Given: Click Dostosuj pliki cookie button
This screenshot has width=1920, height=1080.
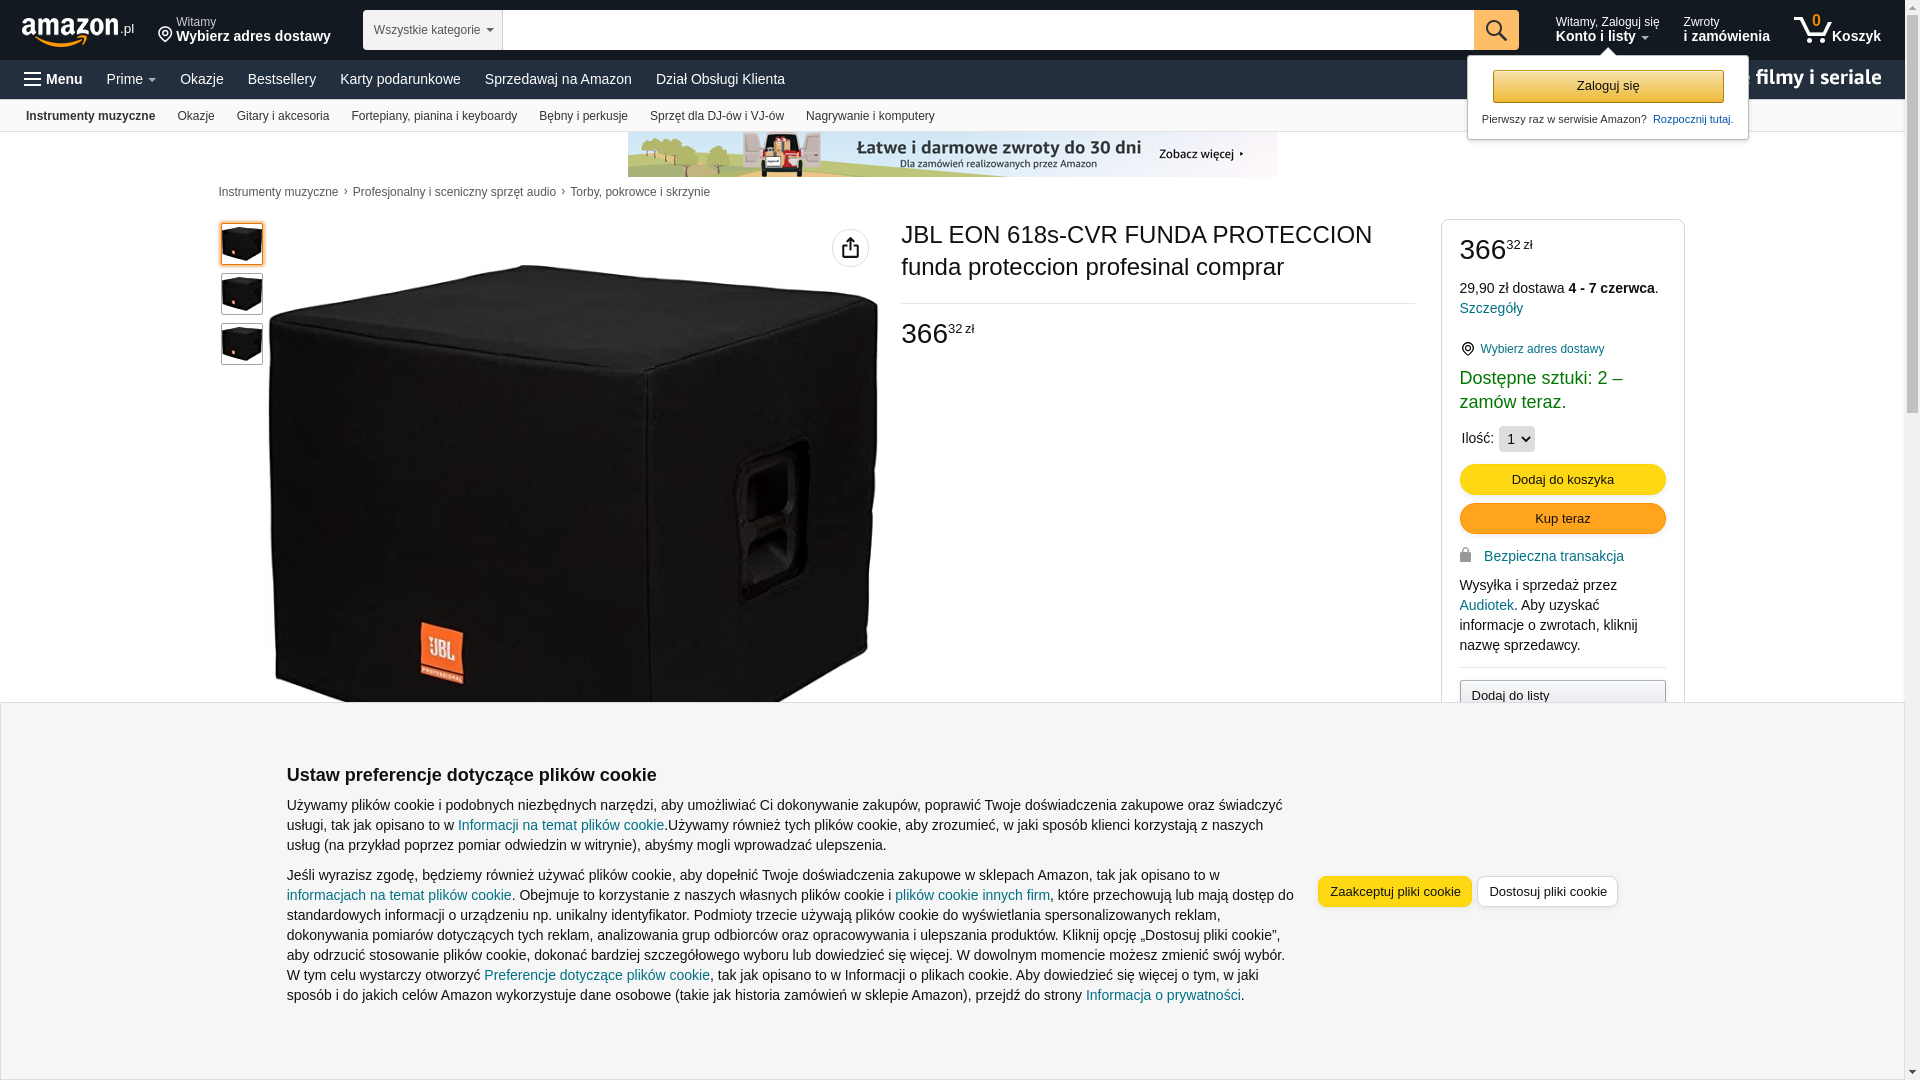Looking at the screenshot, I should coord(1547,892).
